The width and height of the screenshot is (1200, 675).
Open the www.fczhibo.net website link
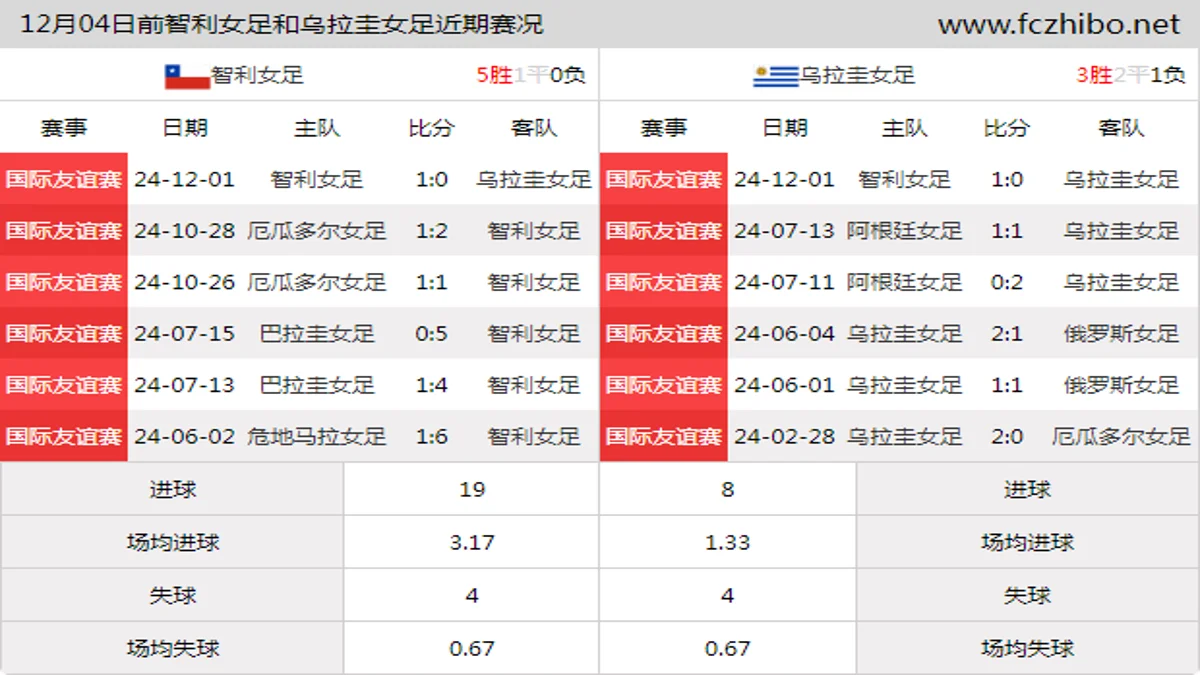pyautogui.click(x=1059, y=24)
